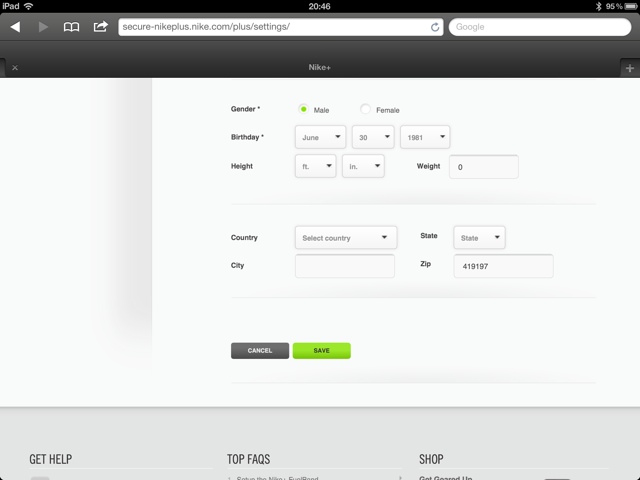
Task: Click the SHOP footer heading
Action: (431, 459)
